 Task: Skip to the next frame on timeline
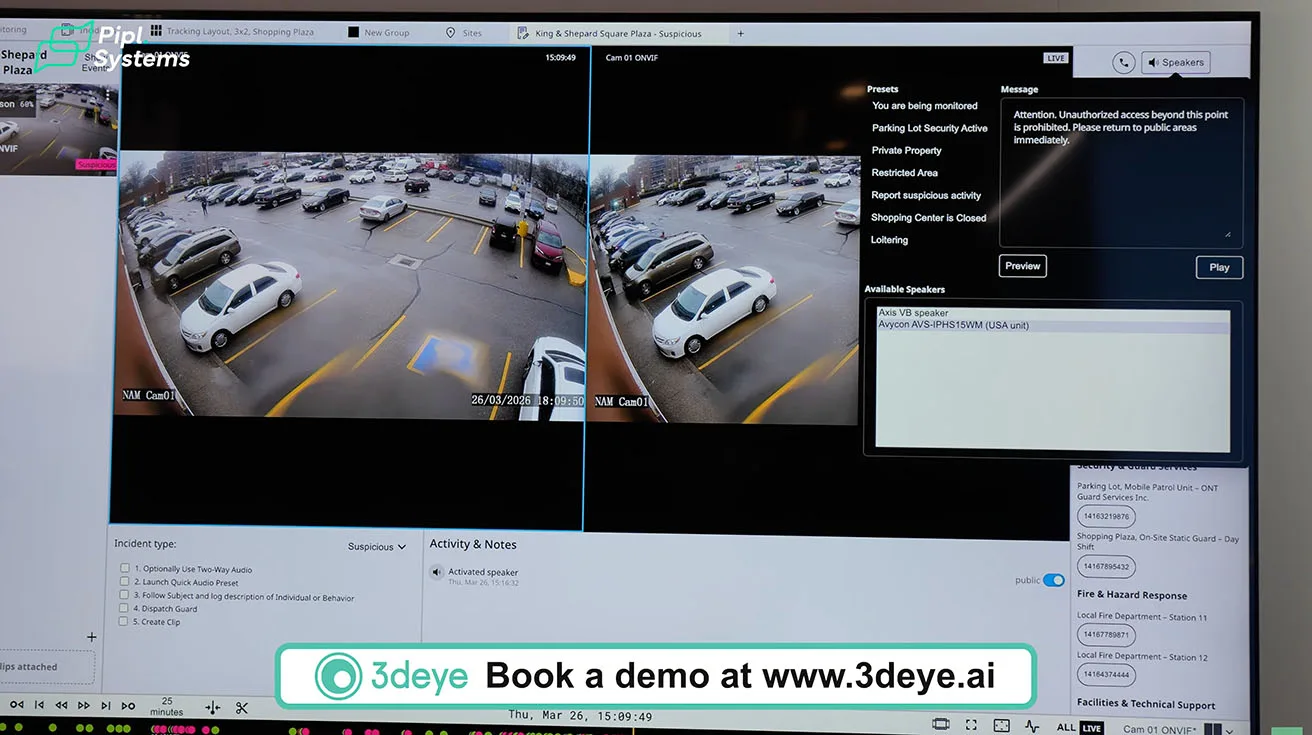point(105,706)
